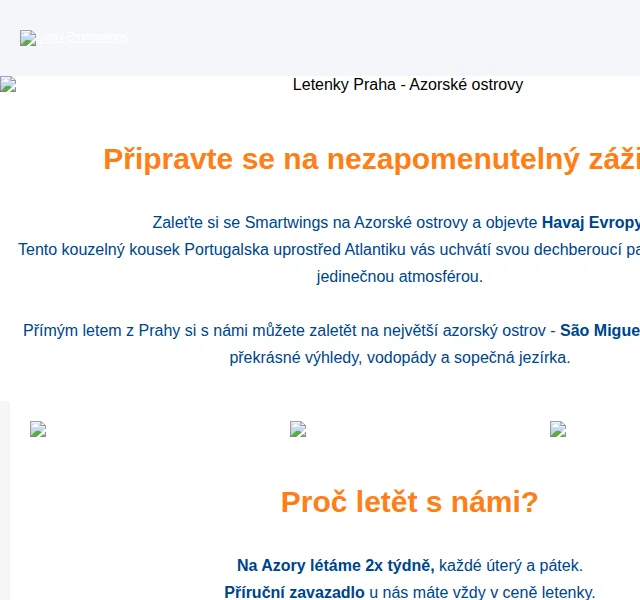Click the heading "Proč letět s námi?"
Viewport: 640px width, 600px height.
click(x=409, y=502)
